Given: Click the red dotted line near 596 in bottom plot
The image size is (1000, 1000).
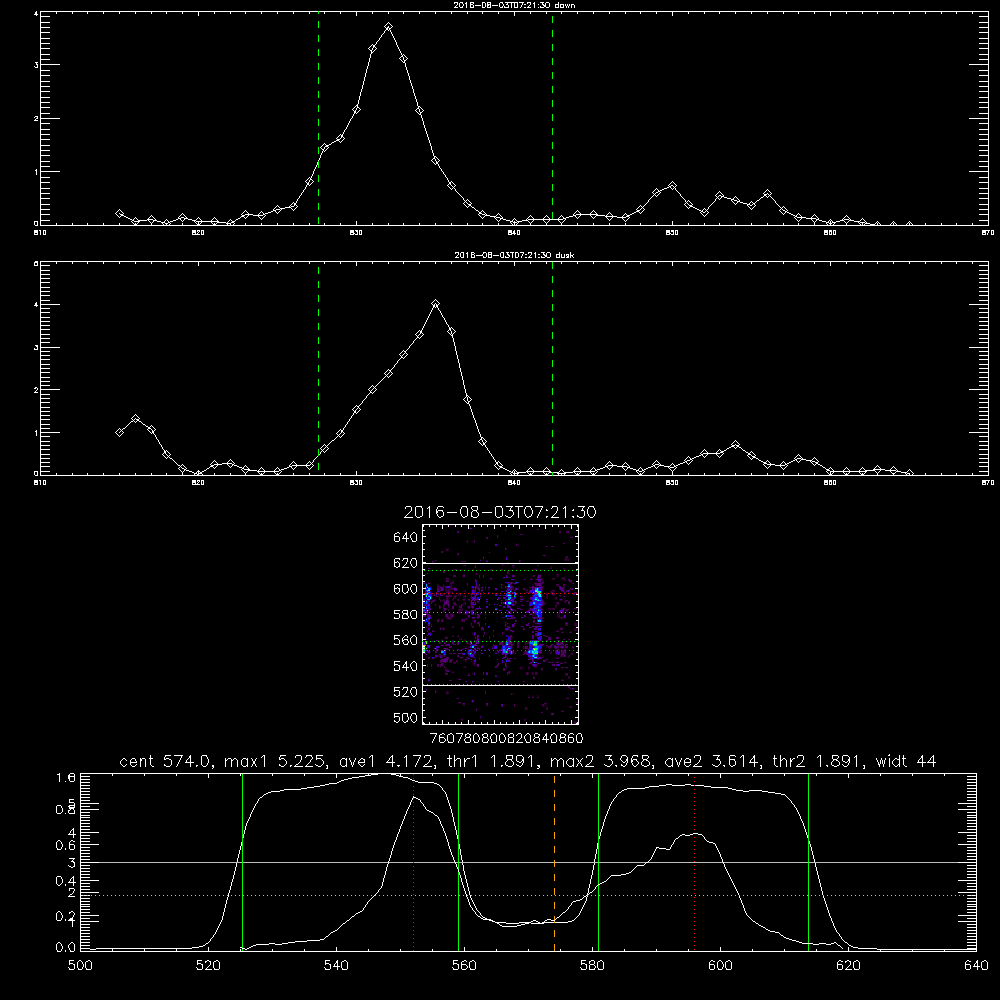Looking at the screenshot, I should 695,861.
